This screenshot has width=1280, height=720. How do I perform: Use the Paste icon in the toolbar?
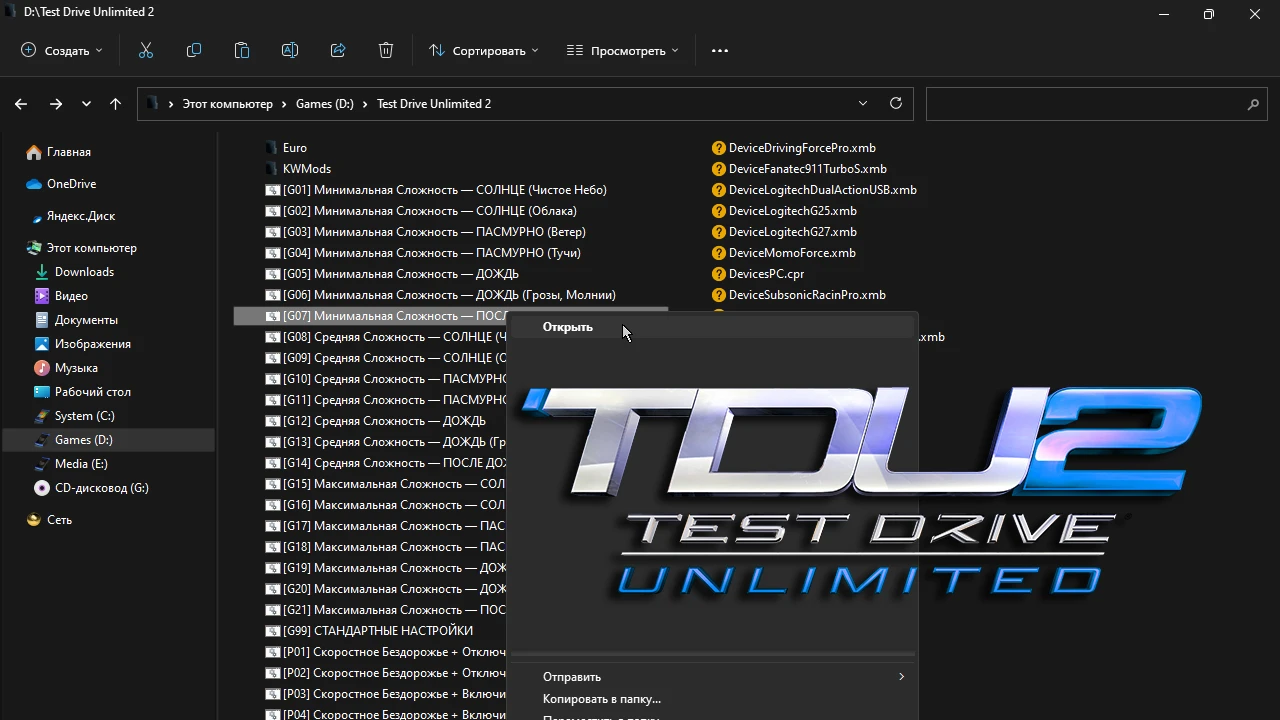point(242,50)
